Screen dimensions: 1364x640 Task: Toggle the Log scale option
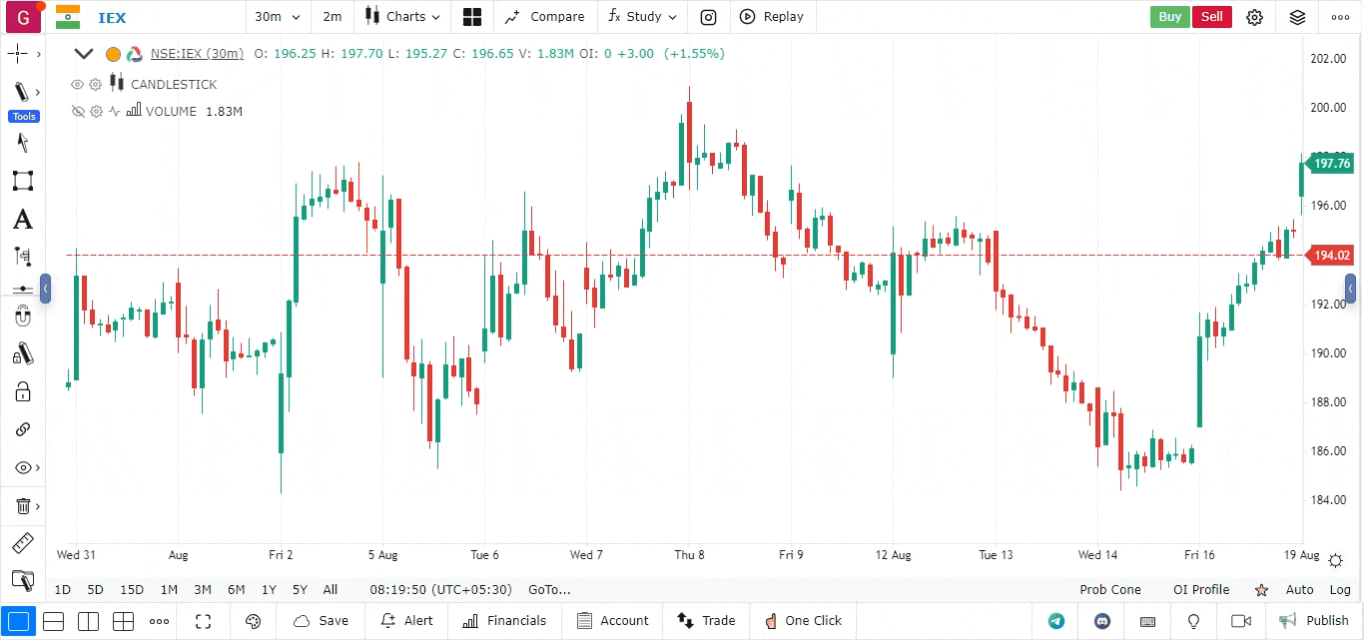pos(1340,590)
